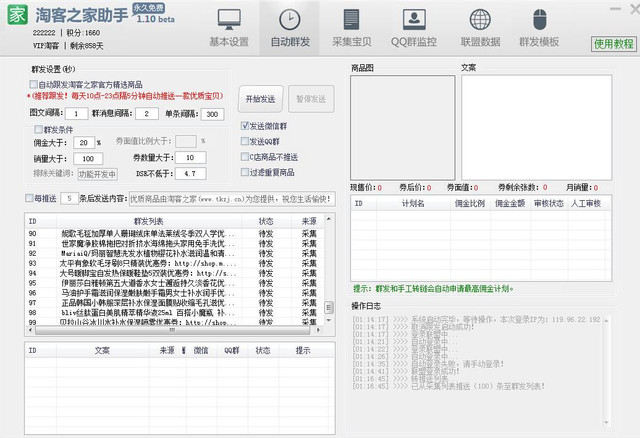
Task: Edit the 每推送 count field
Action: pos(69,198)
